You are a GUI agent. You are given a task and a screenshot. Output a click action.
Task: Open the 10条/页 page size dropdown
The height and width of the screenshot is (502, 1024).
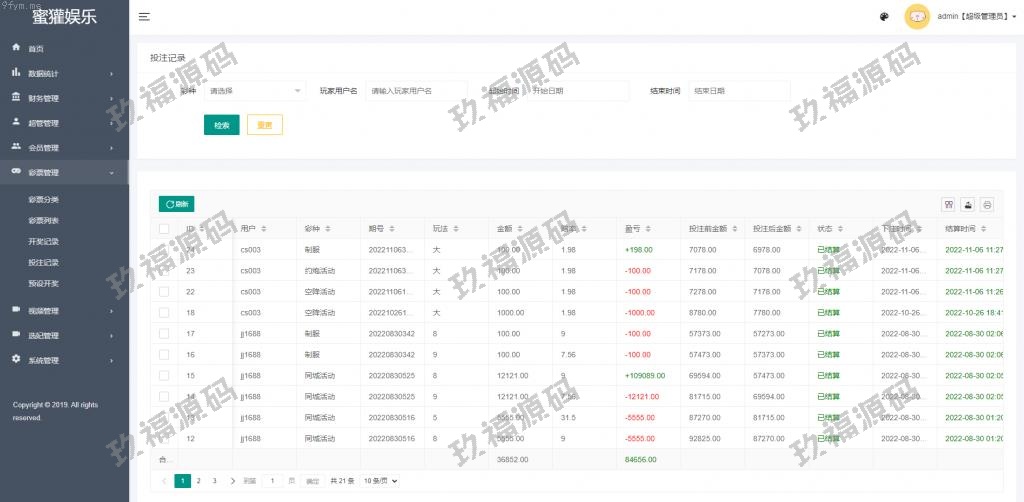pyautogui.click(x=379, y=481)
